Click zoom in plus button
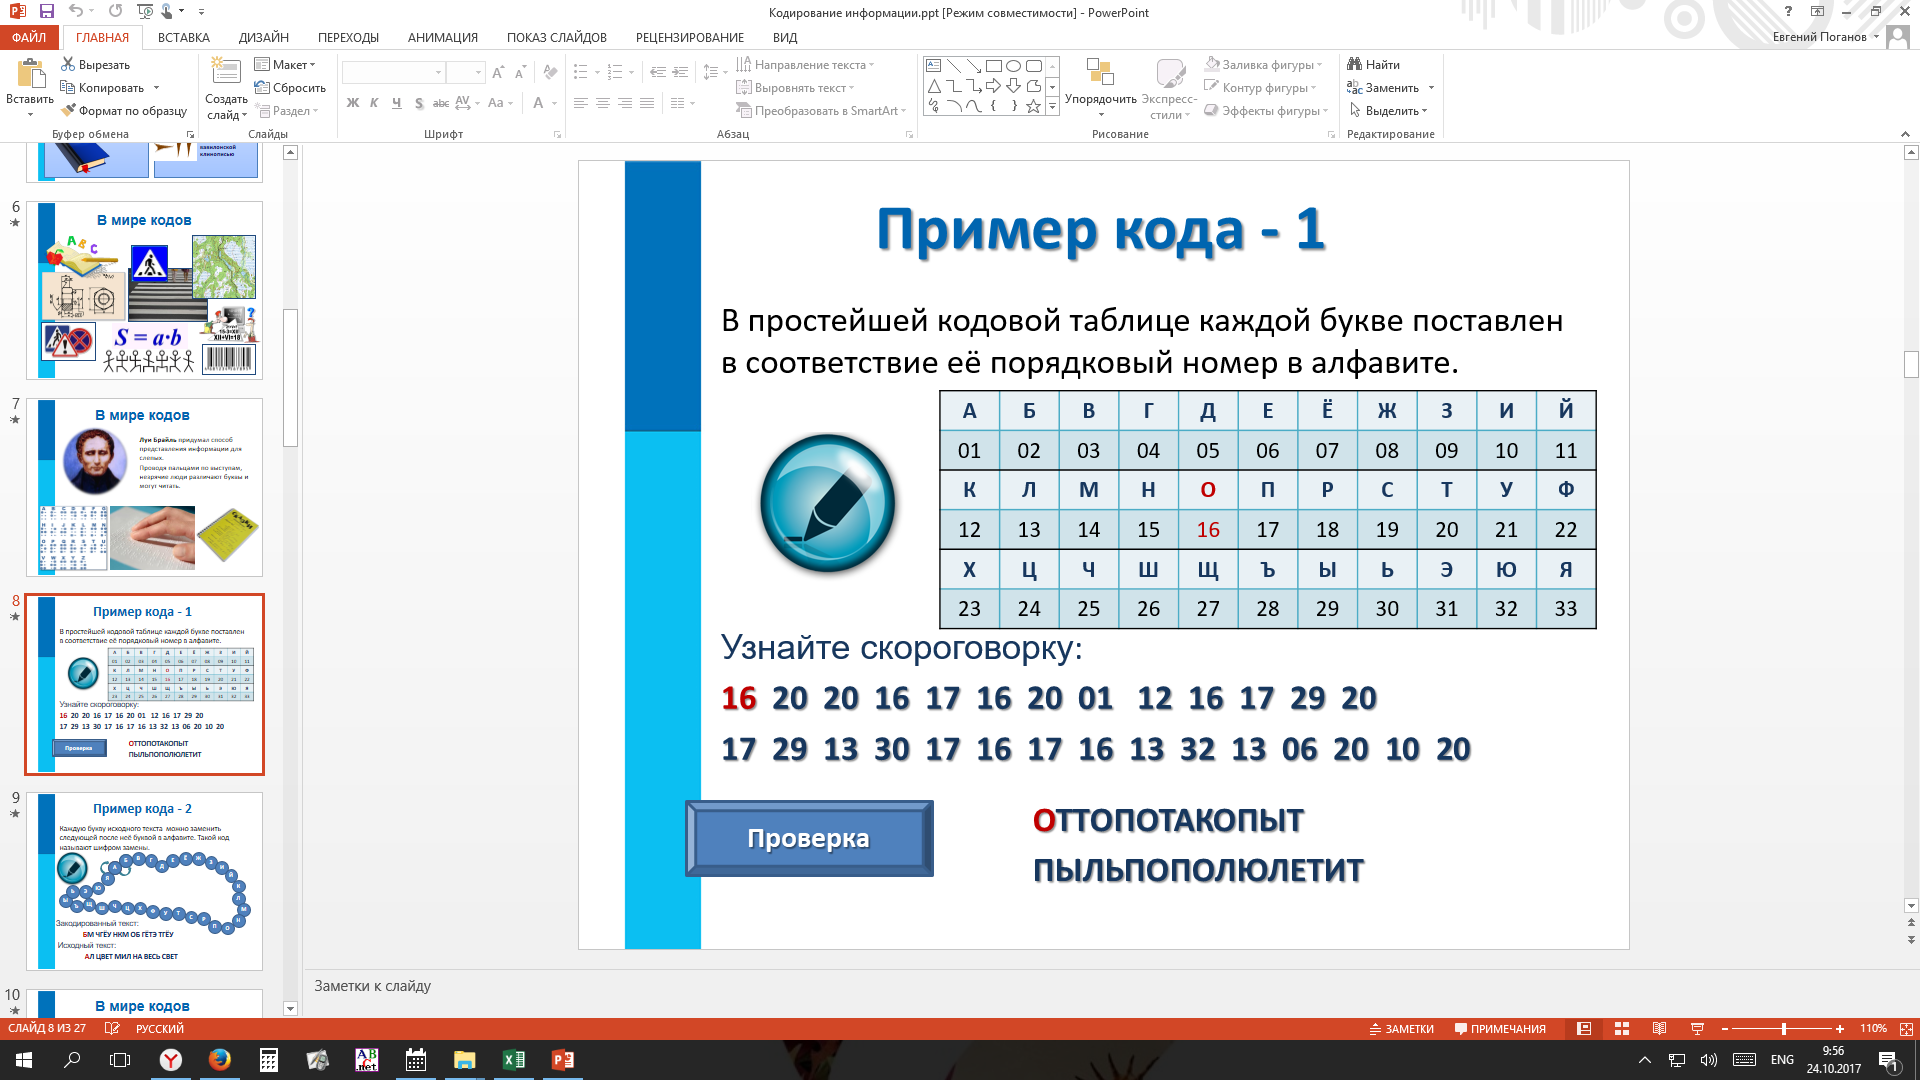Screen dimensions: 1920x1080 pos(1840,1029)
